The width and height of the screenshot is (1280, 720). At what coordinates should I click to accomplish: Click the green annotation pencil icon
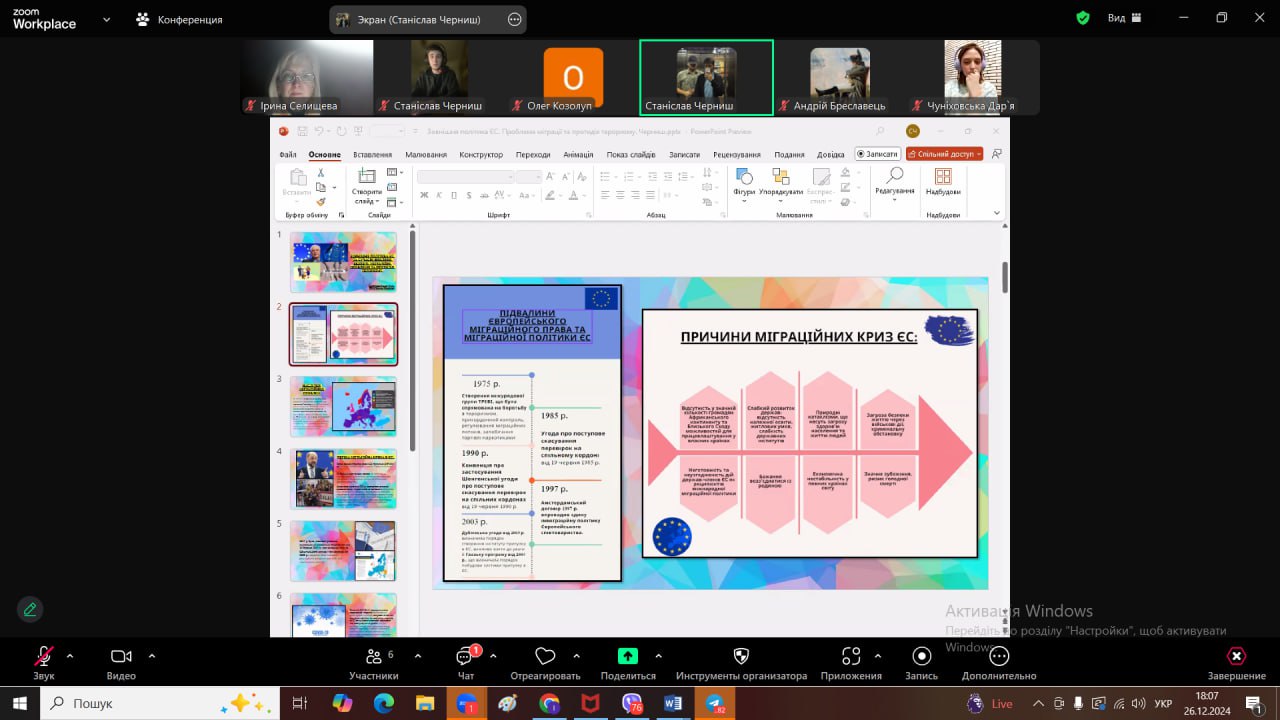point(30,609)
